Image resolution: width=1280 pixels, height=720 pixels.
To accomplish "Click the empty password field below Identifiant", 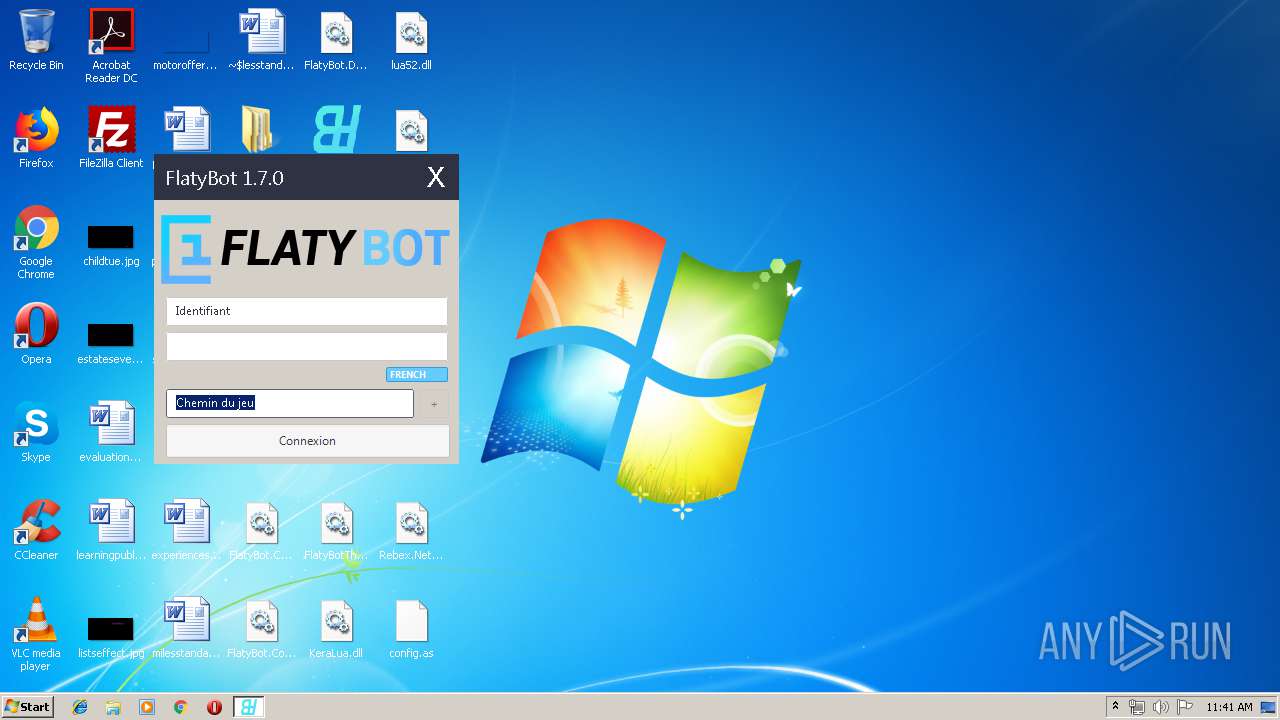I will point(306,347).
